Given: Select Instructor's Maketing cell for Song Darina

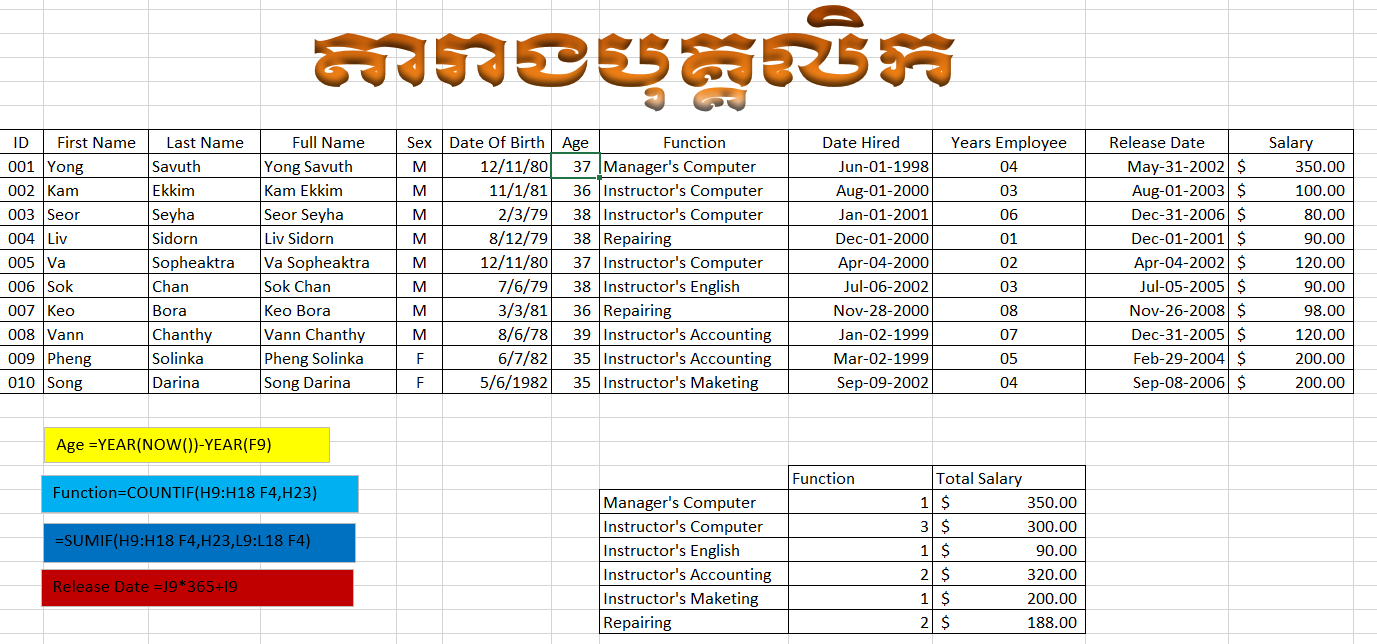Looking at the screenshot, I should point(694,382).
